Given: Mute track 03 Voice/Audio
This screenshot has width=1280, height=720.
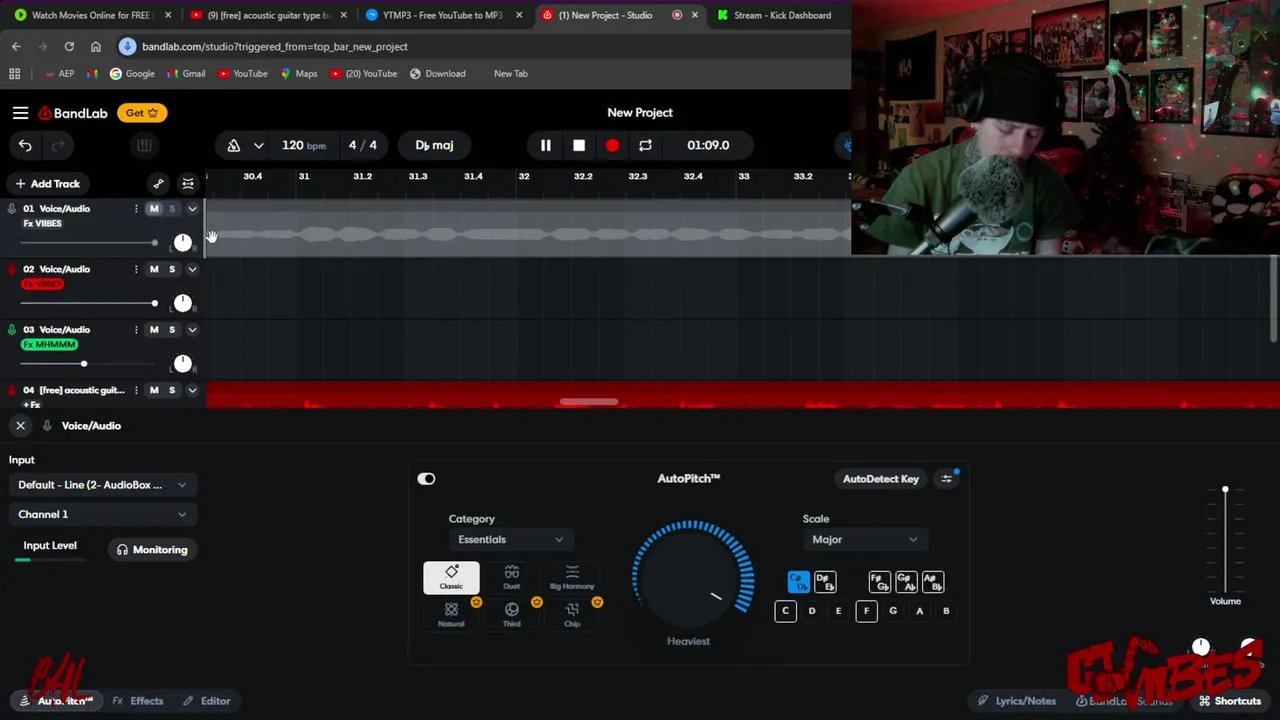Looking at the screenshot, I should (154, 330).
